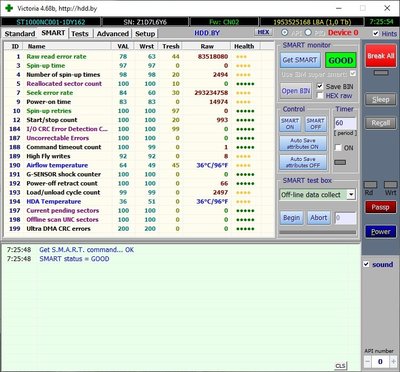The width and height of the screenshot is (400, 372).
Task: Open the Advanced tab
Action: (x=113, y=34)
